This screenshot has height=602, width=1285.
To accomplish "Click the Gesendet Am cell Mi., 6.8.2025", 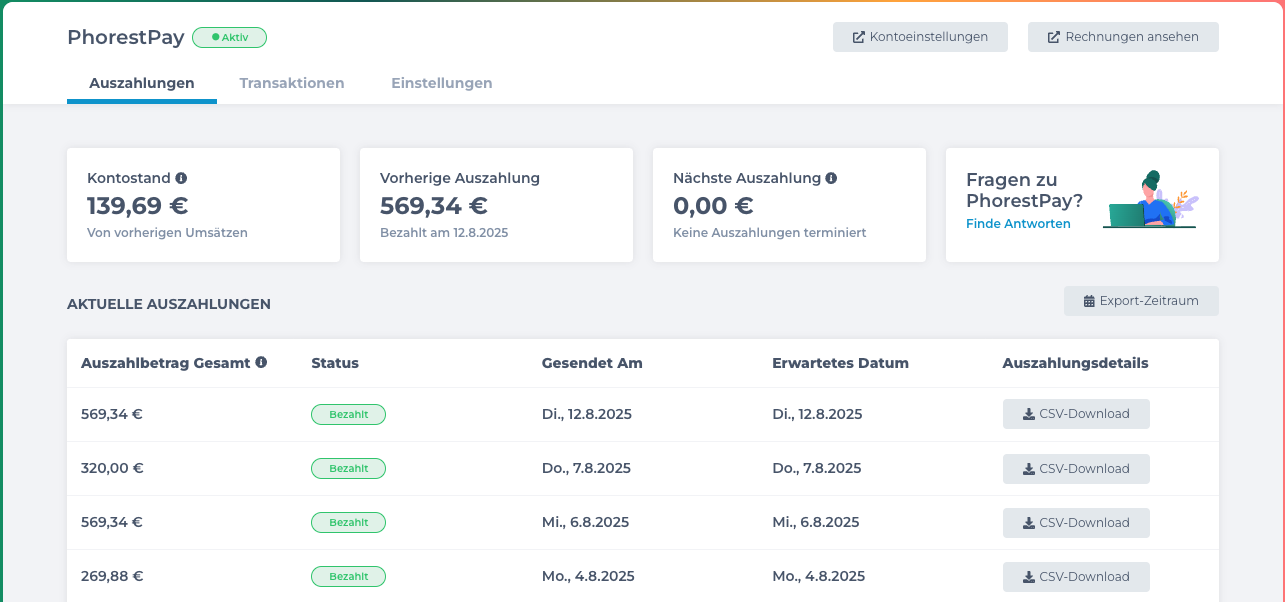I will (585, 522).
